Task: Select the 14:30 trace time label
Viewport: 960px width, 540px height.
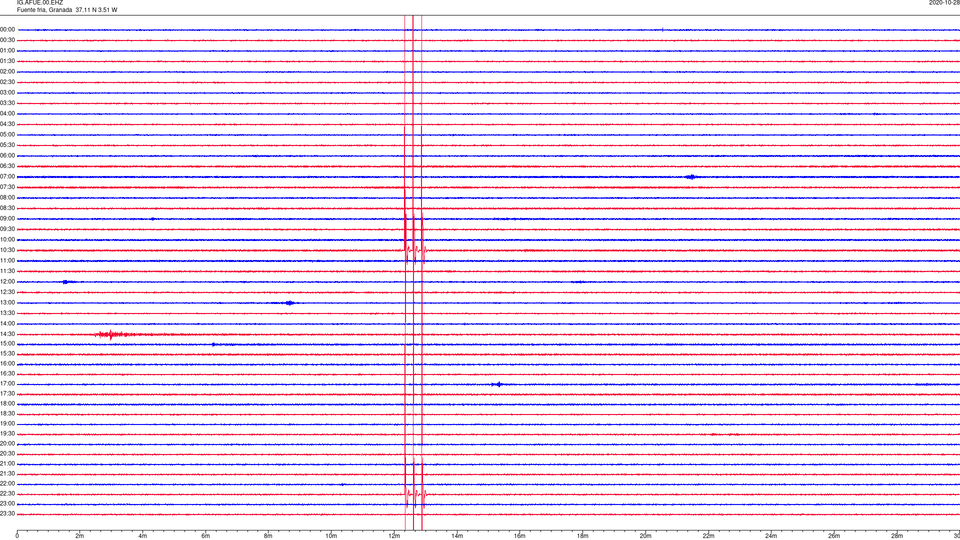Action: click(x=7, y=334)
